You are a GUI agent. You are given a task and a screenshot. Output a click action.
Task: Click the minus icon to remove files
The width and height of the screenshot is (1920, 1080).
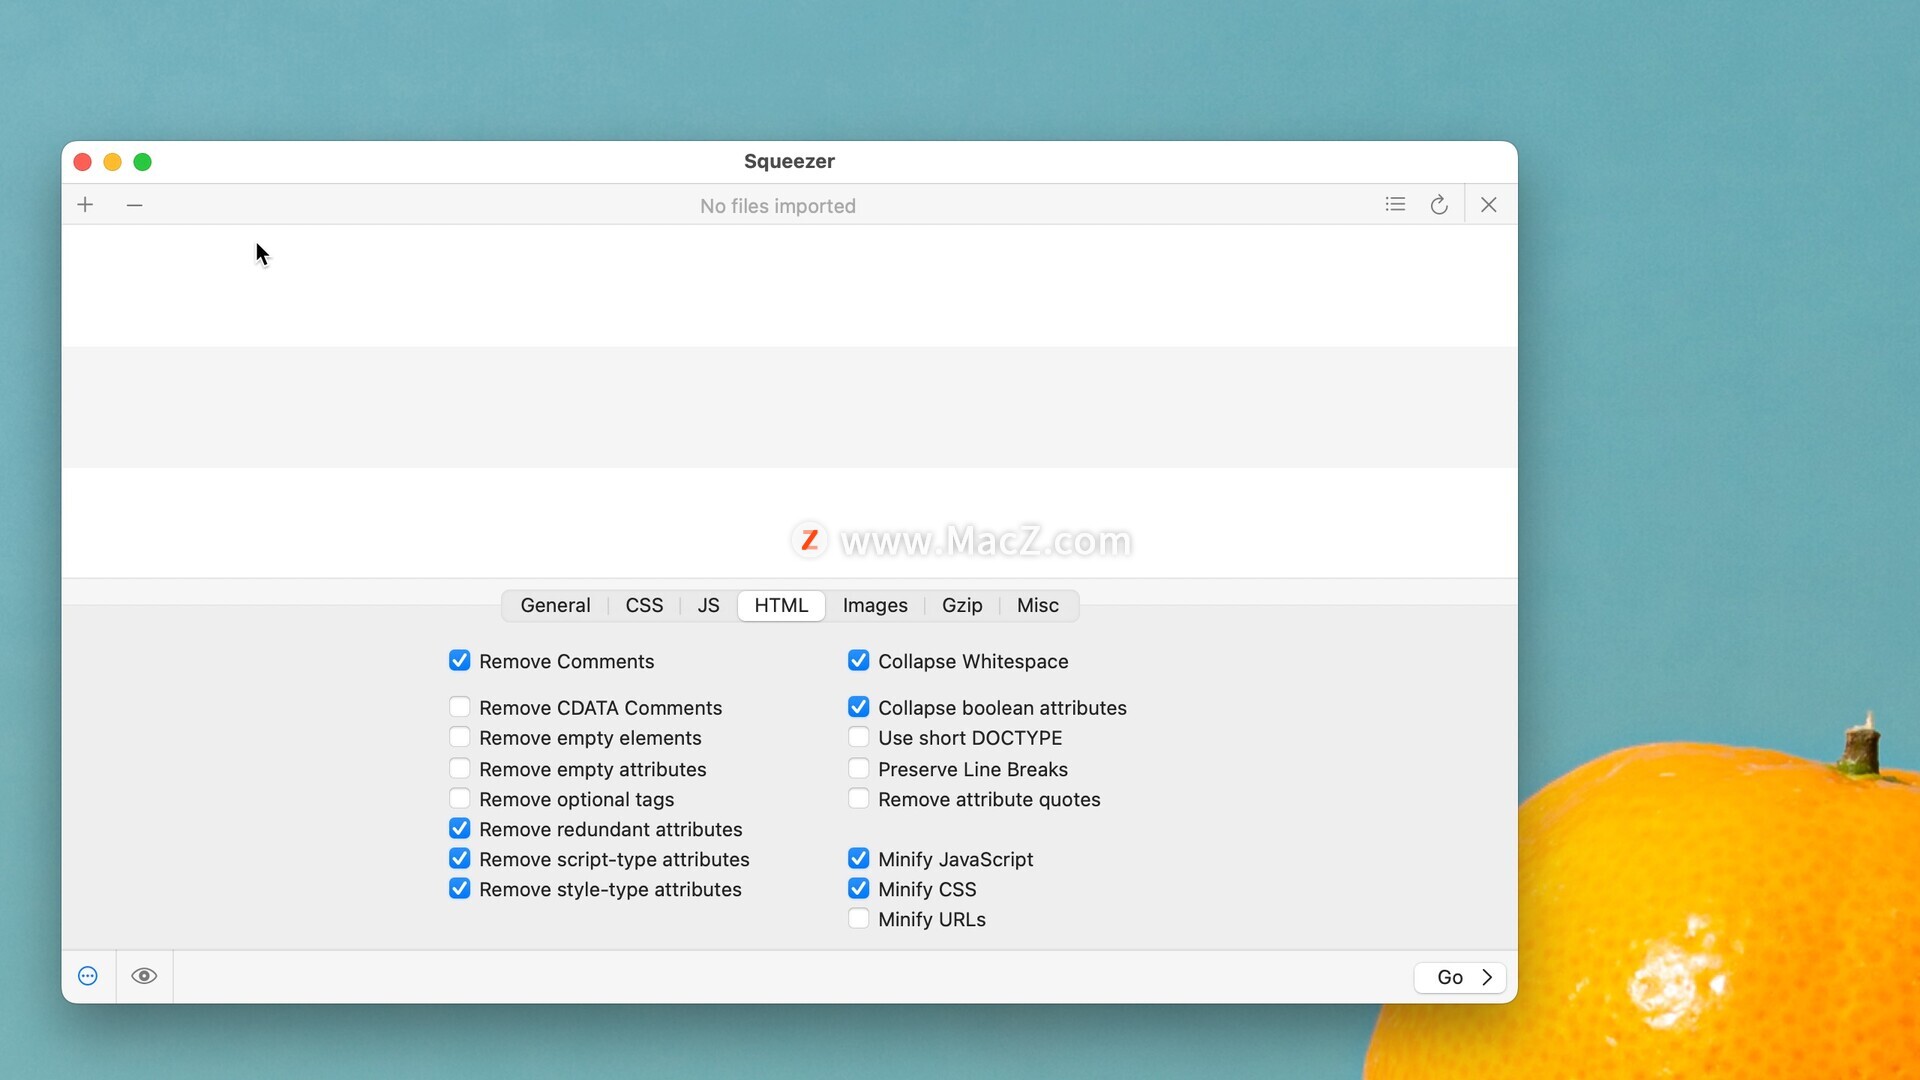(134, 205)
